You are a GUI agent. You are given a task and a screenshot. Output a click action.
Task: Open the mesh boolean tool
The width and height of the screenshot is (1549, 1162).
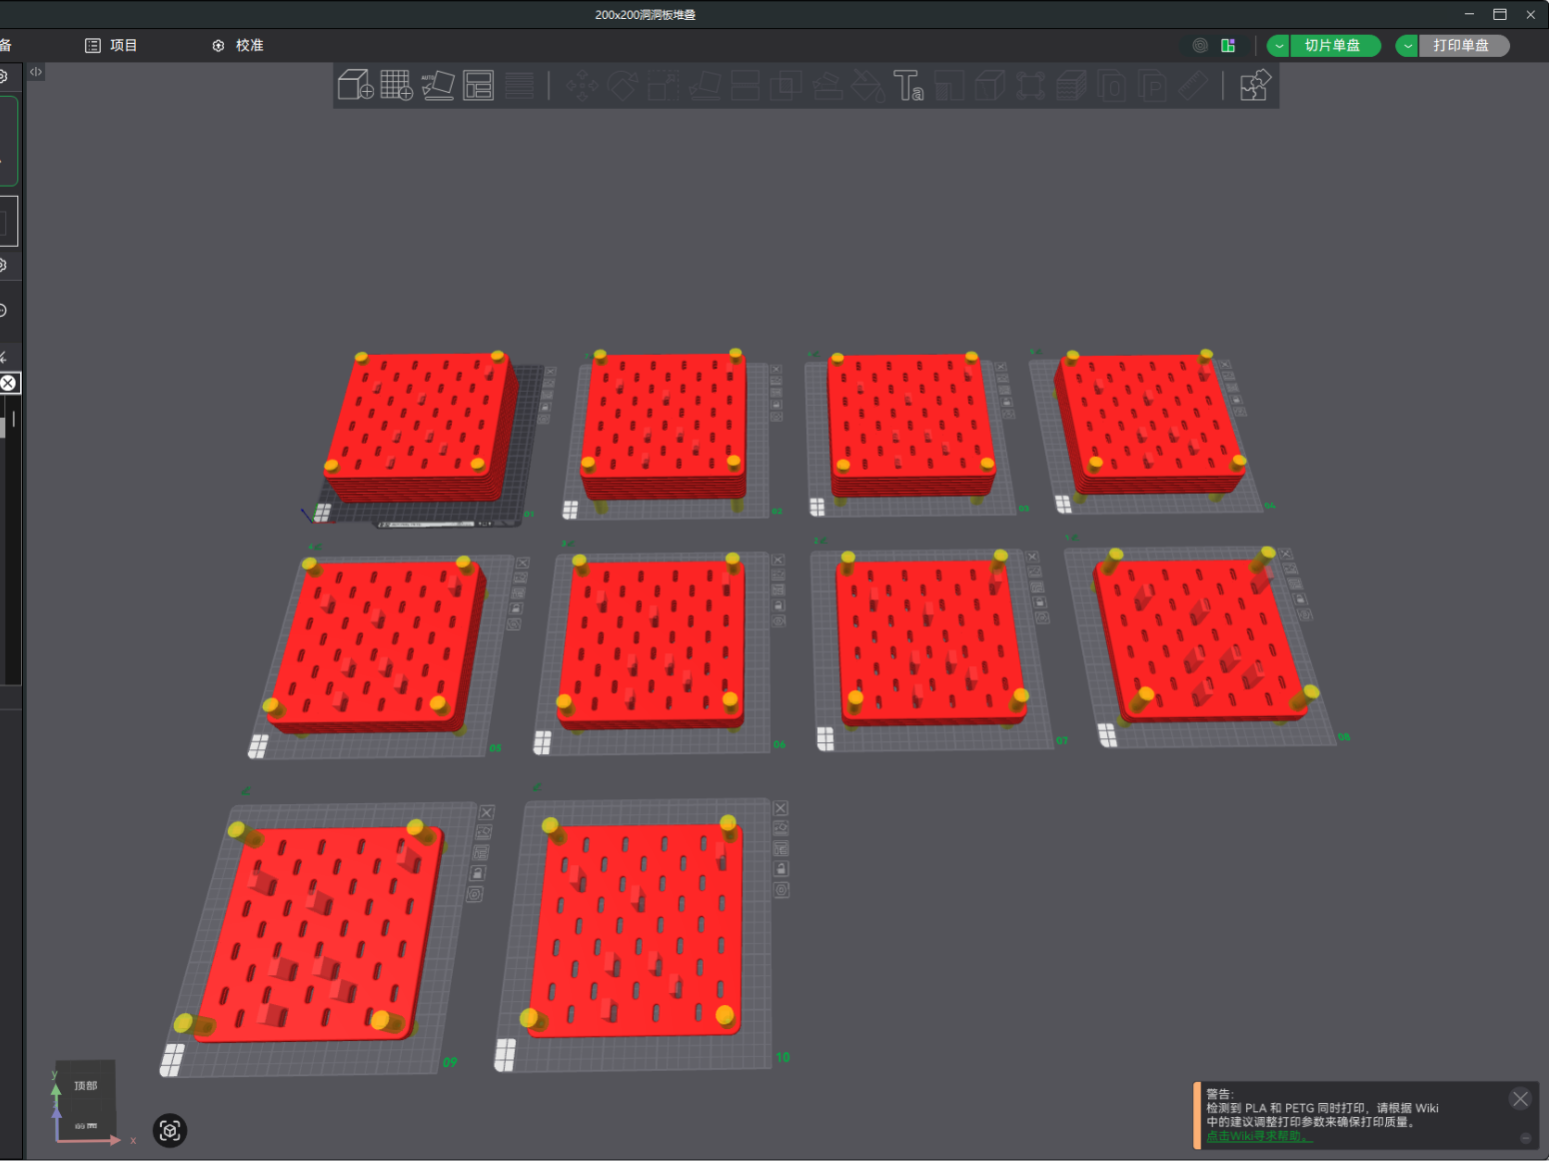(x=786, y=85)
